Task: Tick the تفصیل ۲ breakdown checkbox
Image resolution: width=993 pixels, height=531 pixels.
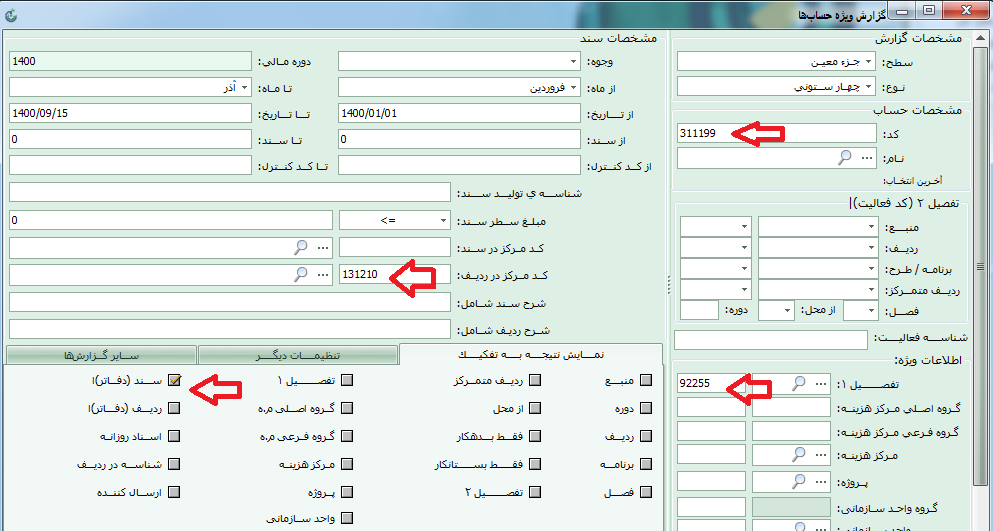Action: 535,492
